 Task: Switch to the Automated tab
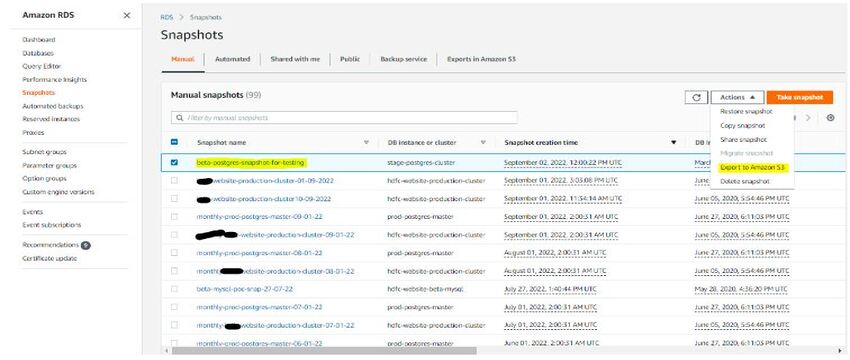tap(233, 59)
